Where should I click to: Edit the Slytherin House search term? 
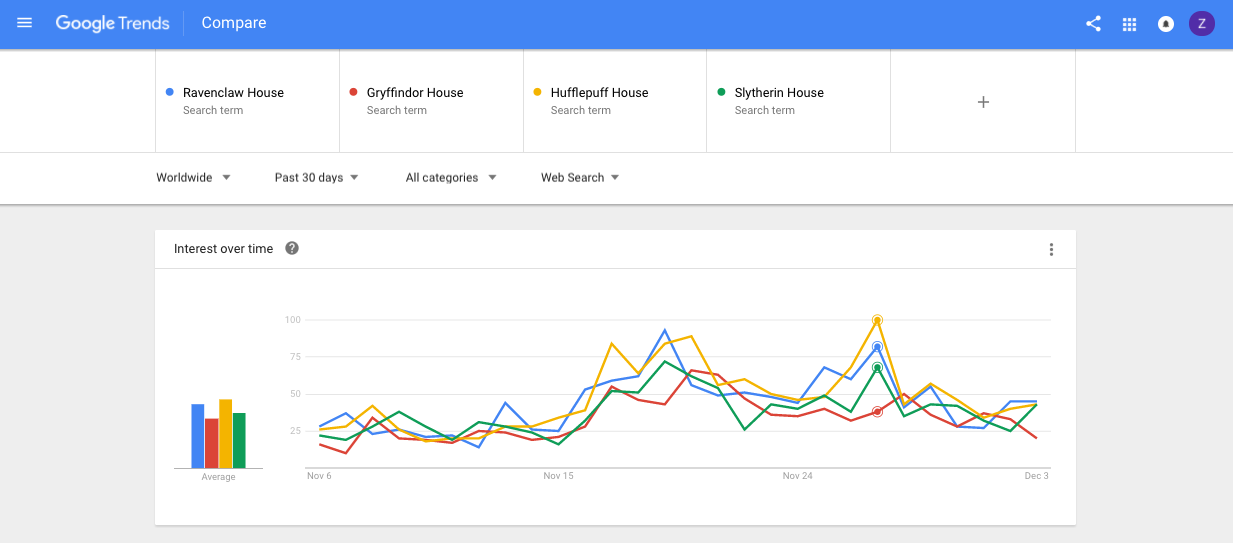pyautogui.click(x=799, y=101)
